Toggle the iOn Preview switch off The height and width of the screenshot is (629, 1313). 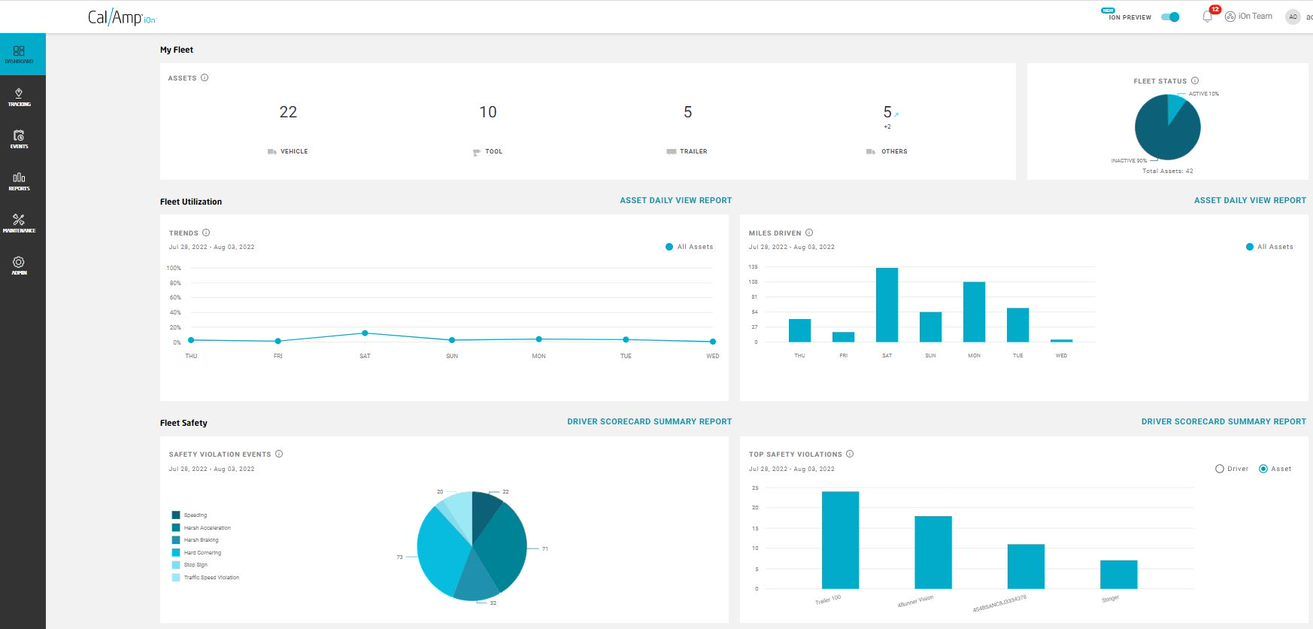pos(1170,17)
